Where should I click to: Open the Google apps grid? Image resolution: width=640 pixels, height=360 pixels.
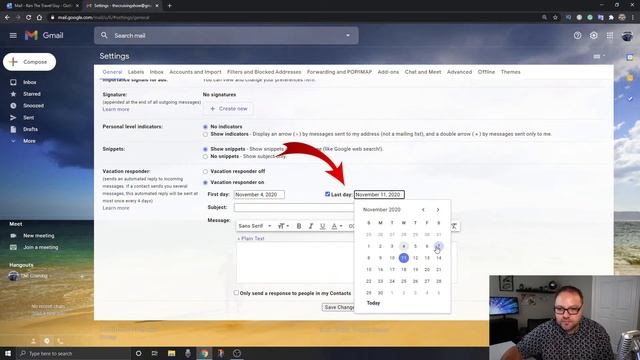(x=610, y=36)
